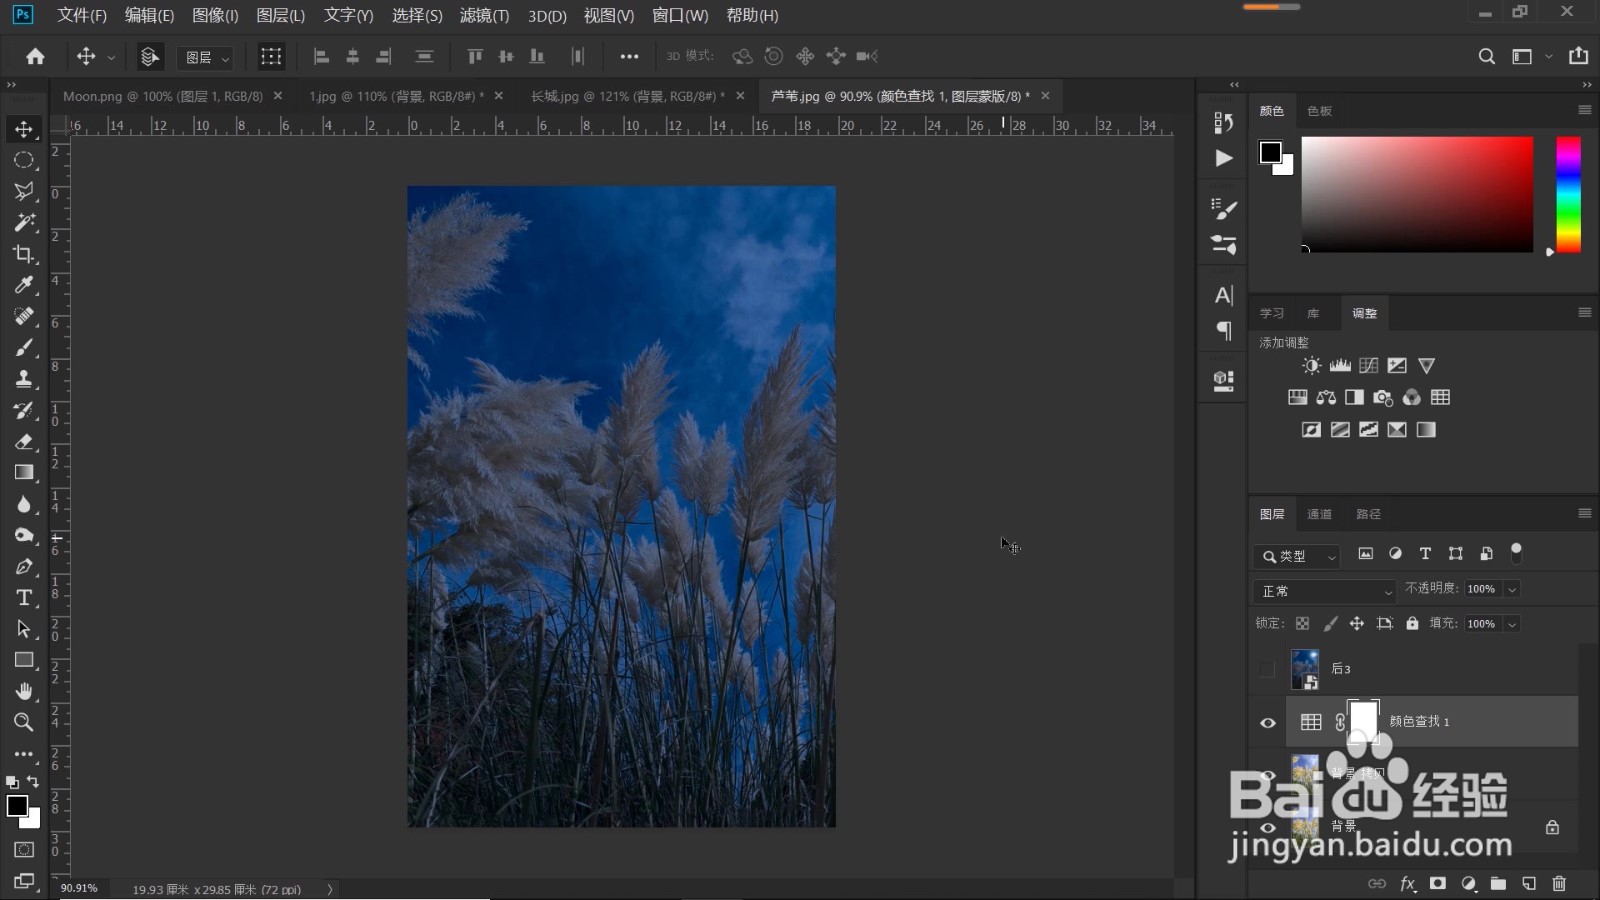Toggle lock transparent pixels
This screenshot has width=1600, height=900.
pyautogui.click(x=1302, y=624)
